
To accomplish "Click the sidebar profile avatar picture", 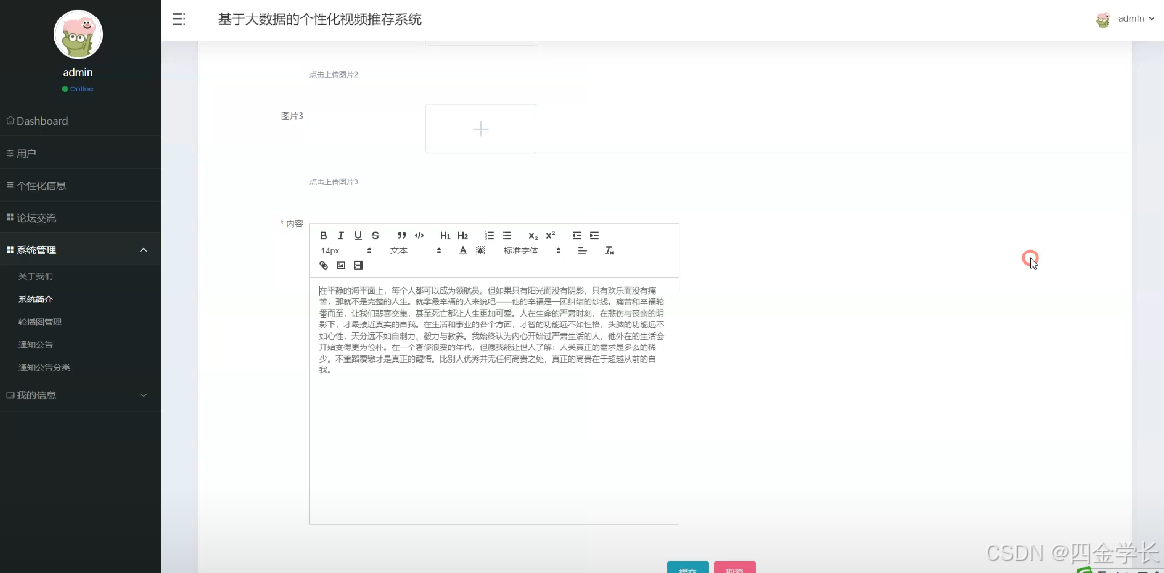I will click(x=78, y=34).
